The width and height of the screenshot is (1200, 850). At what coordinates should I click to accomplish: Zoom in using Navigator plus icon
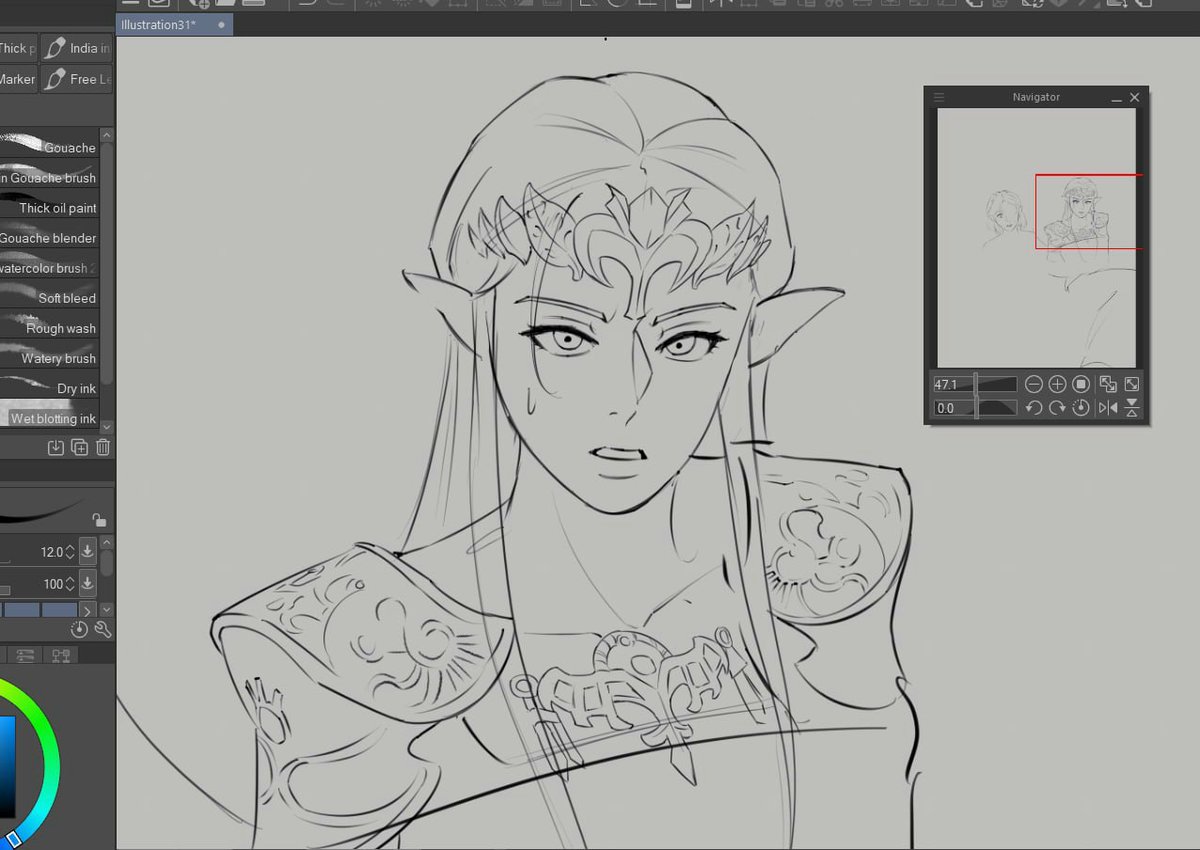tap(1057, 384)
